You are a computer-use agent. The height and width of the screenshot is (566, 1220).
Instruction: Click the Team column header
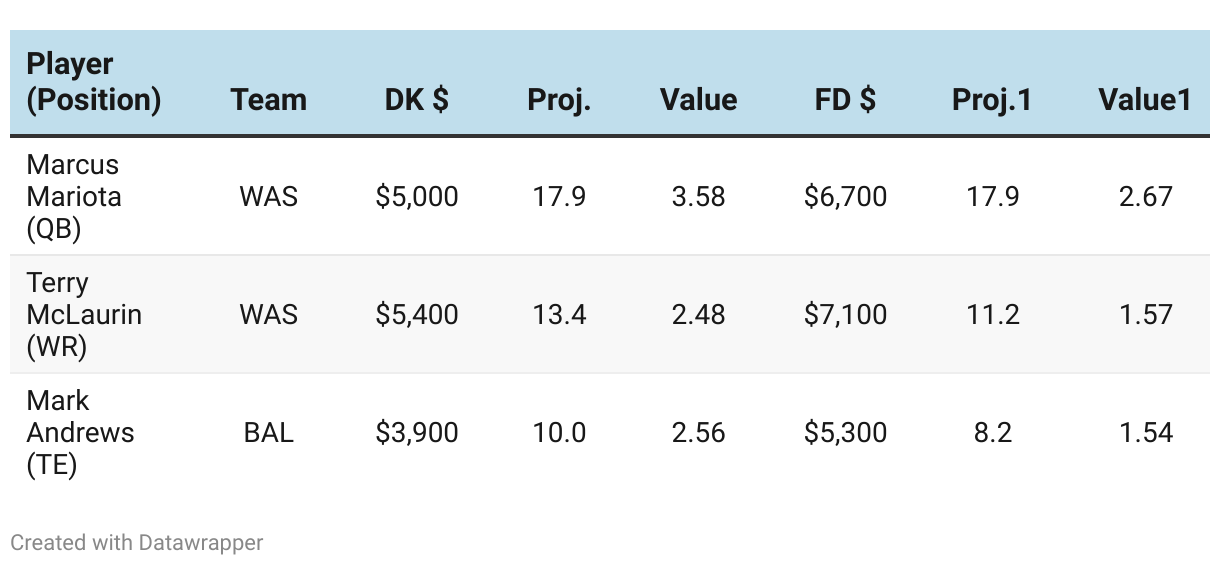coord(268,100)
